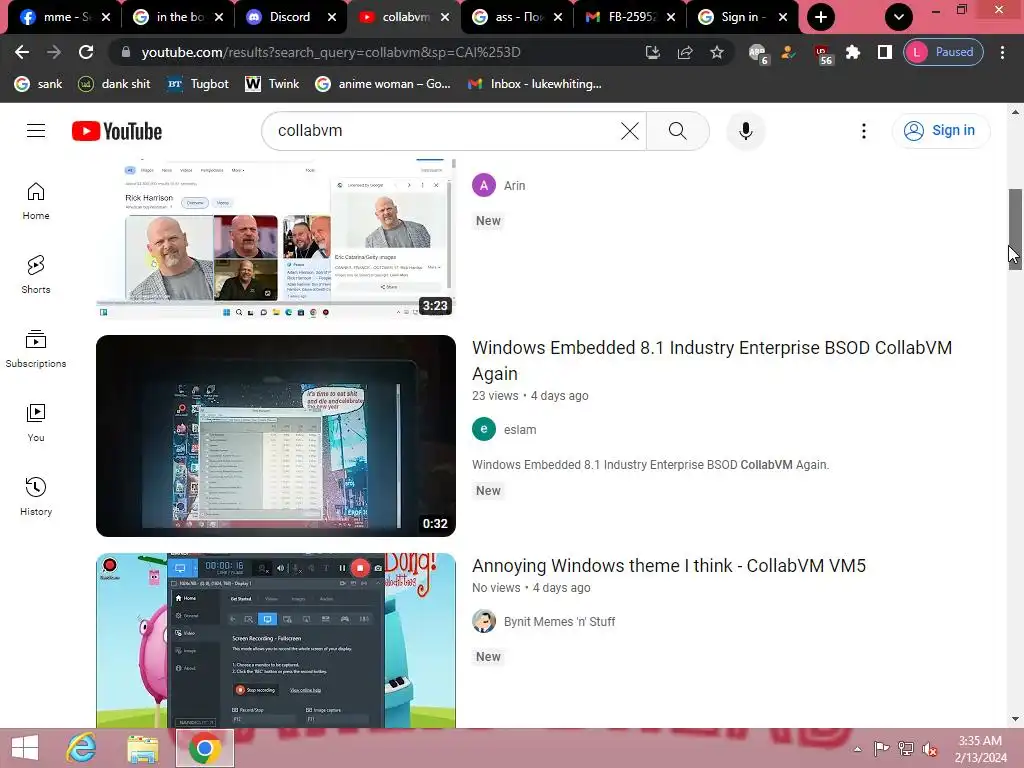This screenshot has width=1024, height=768.
Task: Open the Twink Wikipedia bookmark
Action: [x=272, y=84]
